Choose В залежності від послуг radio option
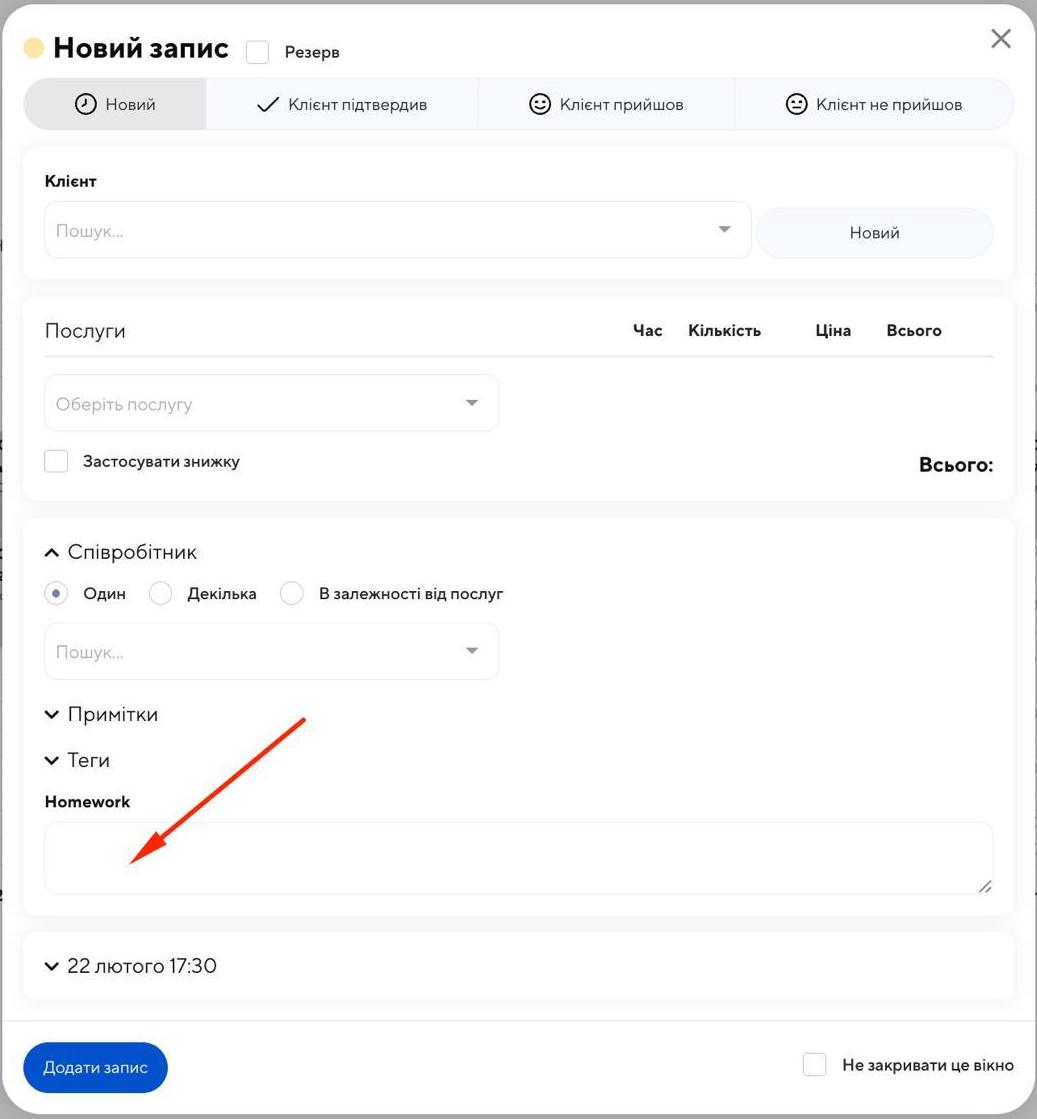Screen dimensions: 1037x1119 pos(292,594)
